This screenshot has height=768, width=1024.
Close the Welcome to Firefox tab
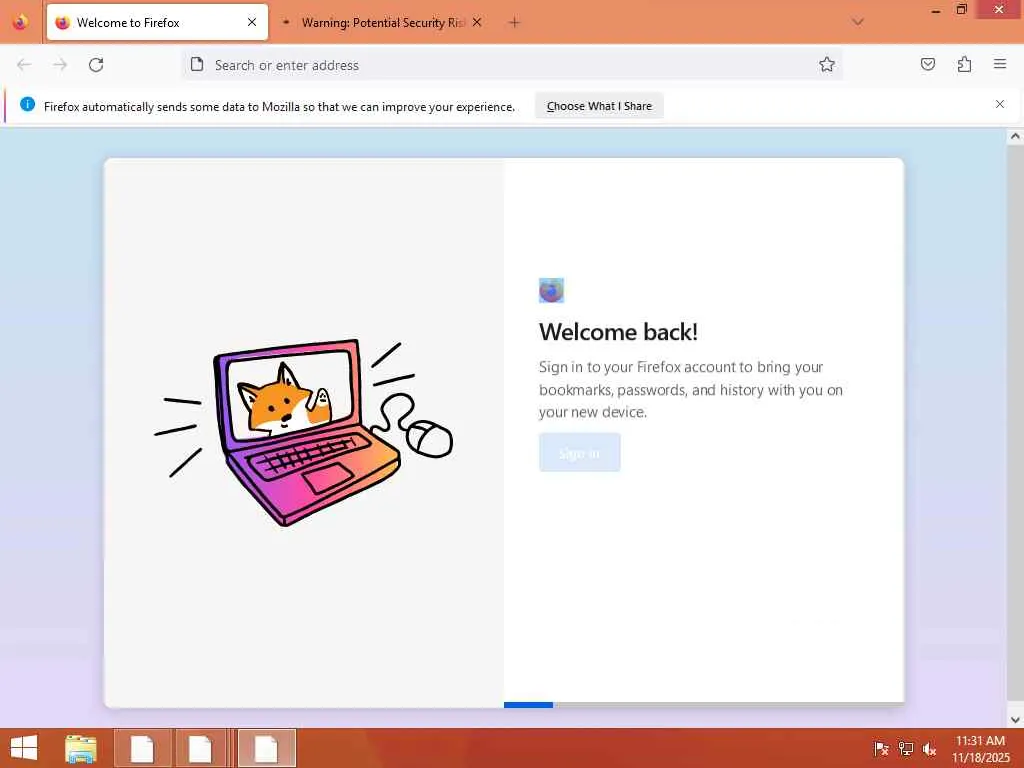point(251,22)
